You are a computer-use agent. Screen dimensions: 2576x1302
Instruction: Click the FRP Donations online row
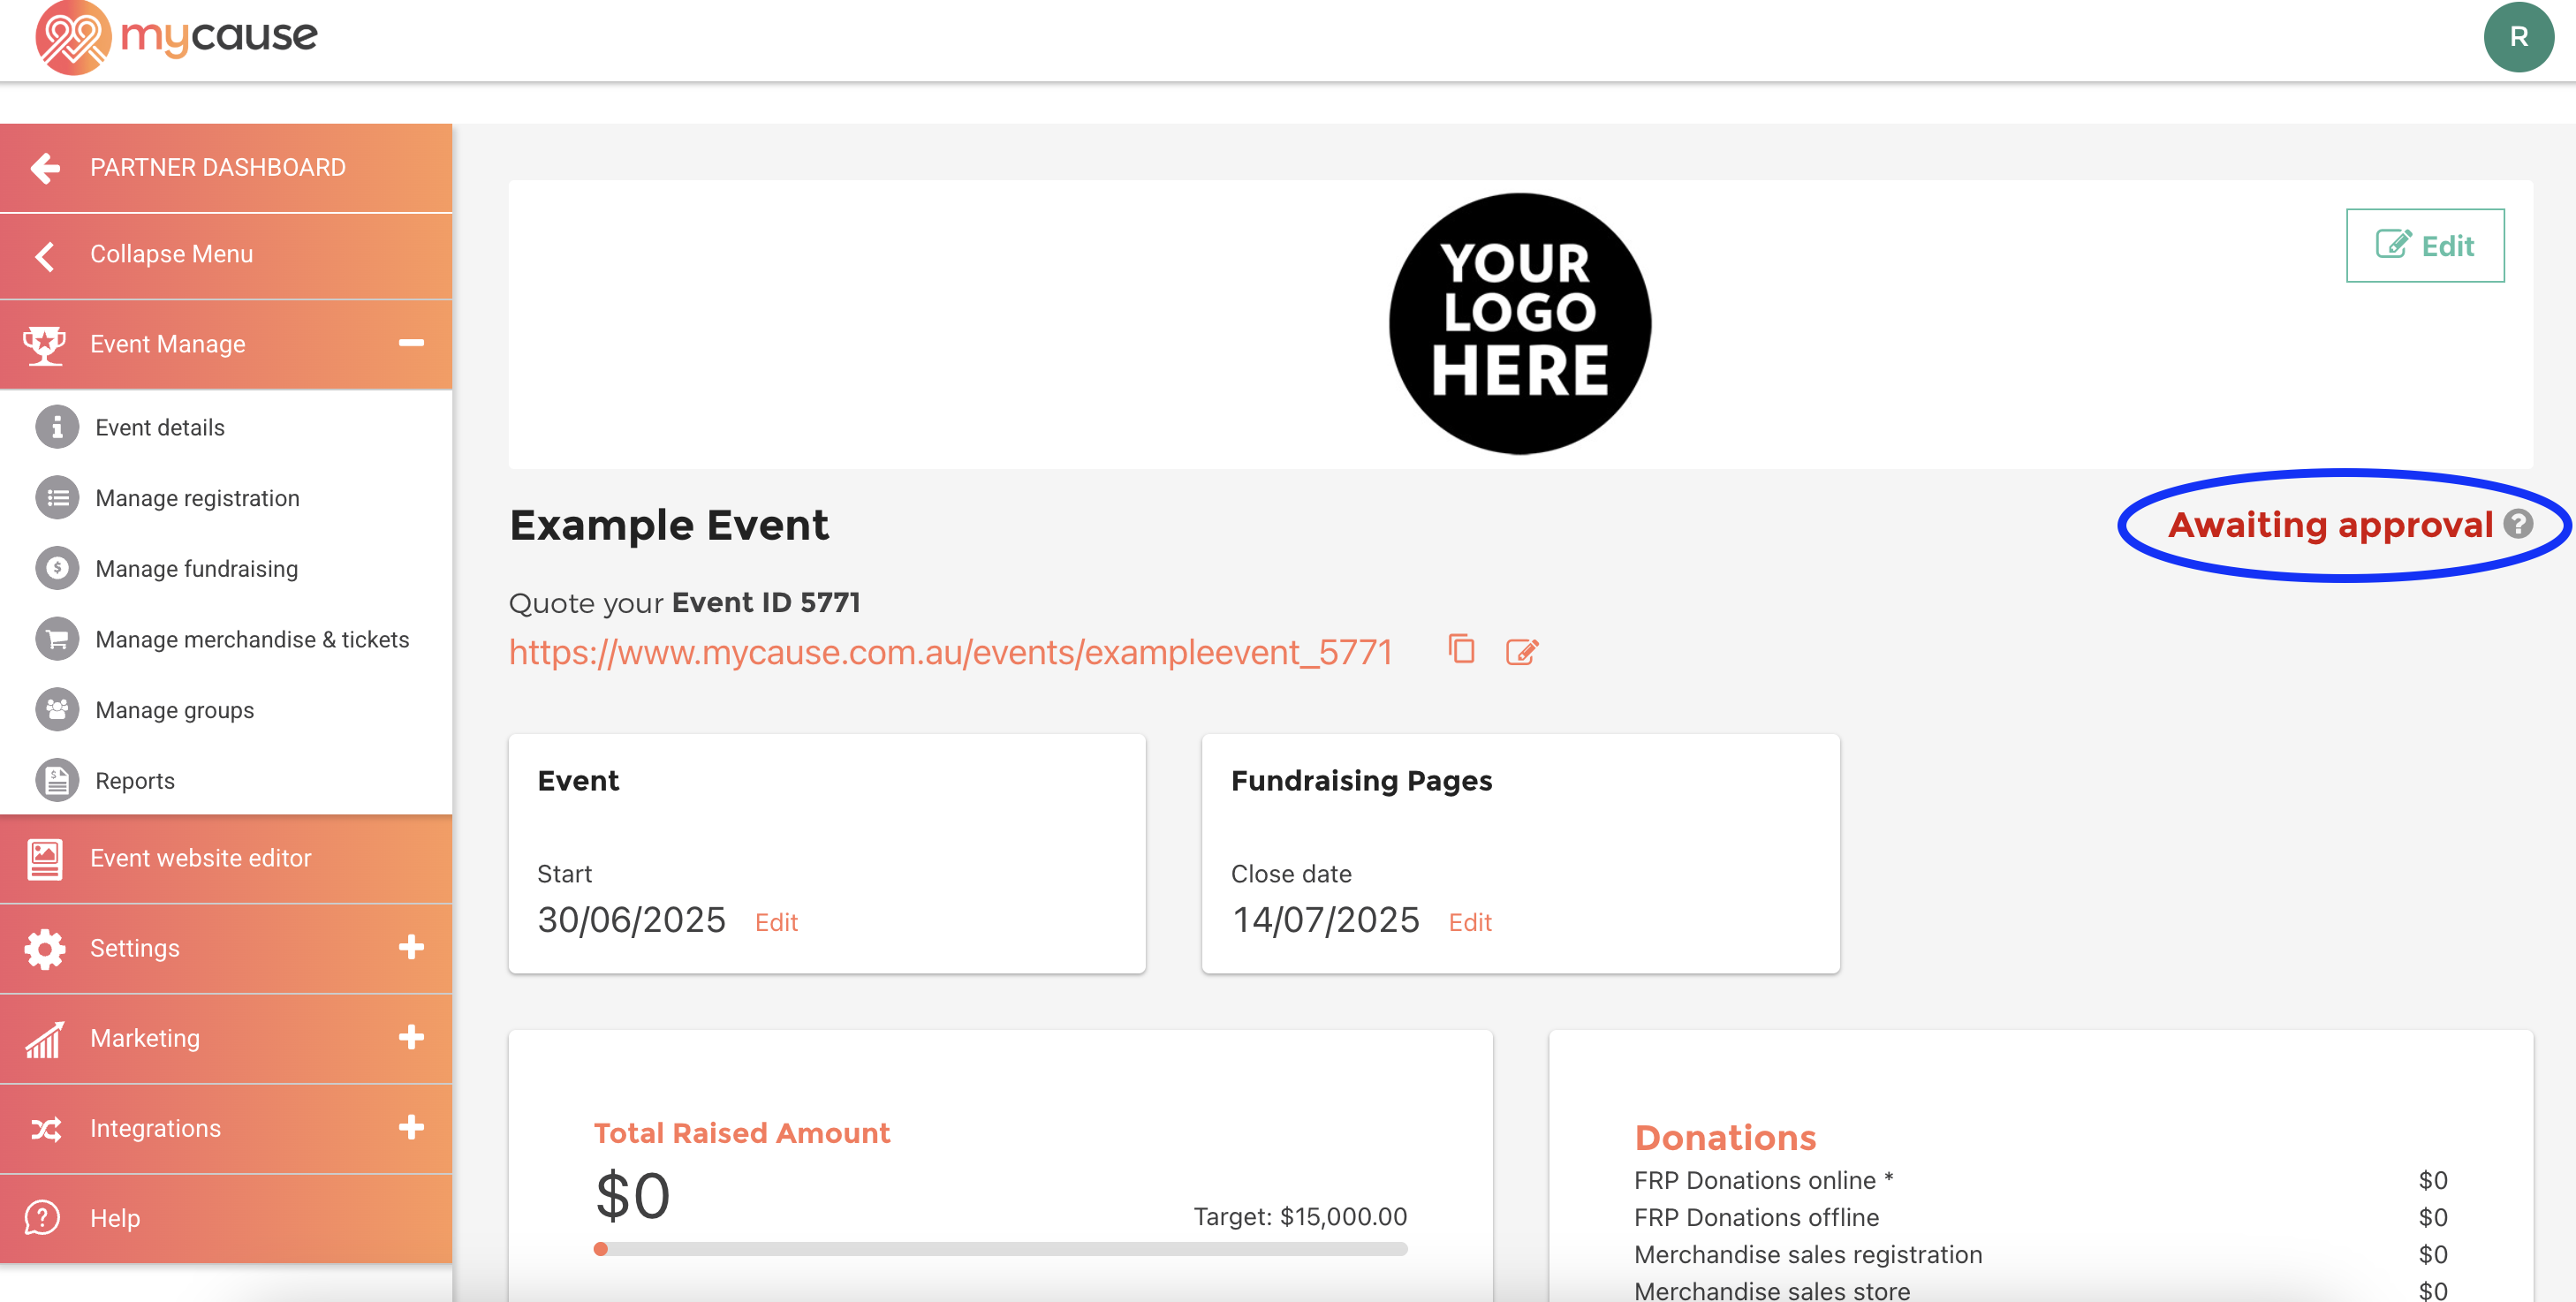(2040, 1181)
